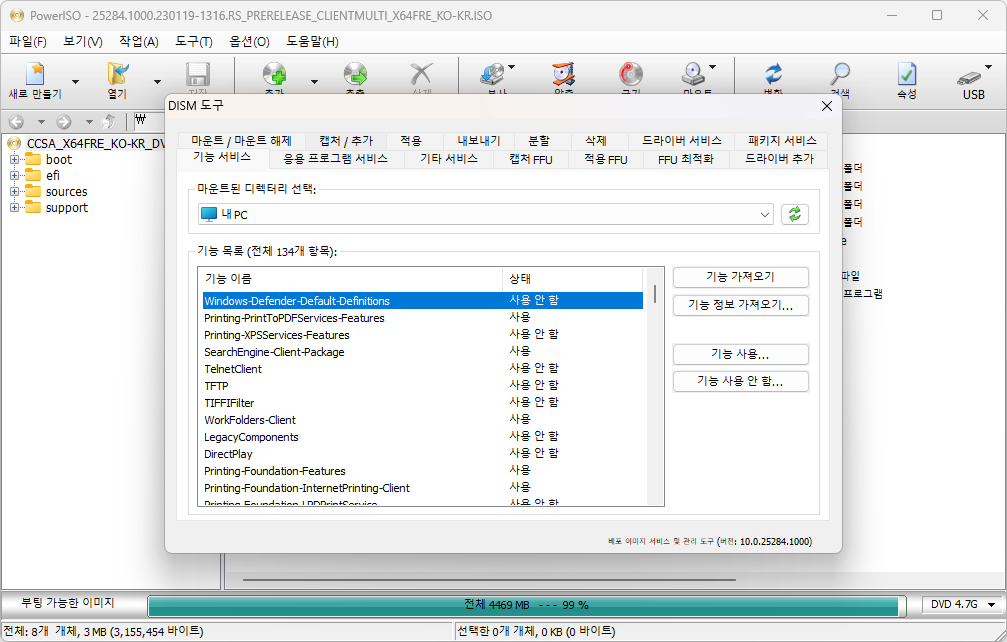Click the 기능 사용... button
The height and width of the screenshot is (642, 1007).
tap(740, 354)
